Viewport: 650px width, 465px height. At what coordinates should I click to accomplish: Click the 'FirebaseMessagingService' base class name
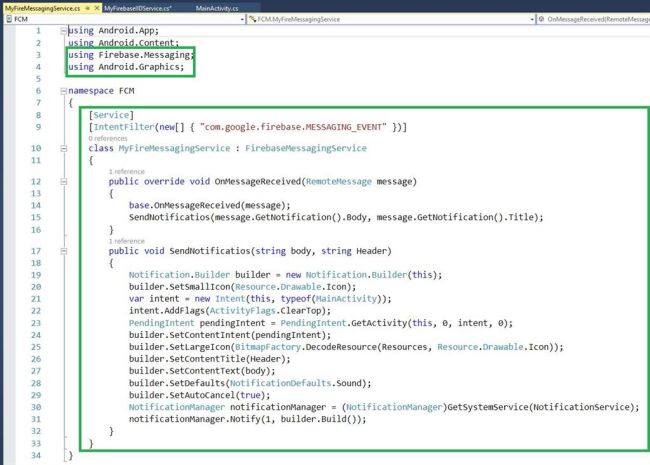point(306,148)
